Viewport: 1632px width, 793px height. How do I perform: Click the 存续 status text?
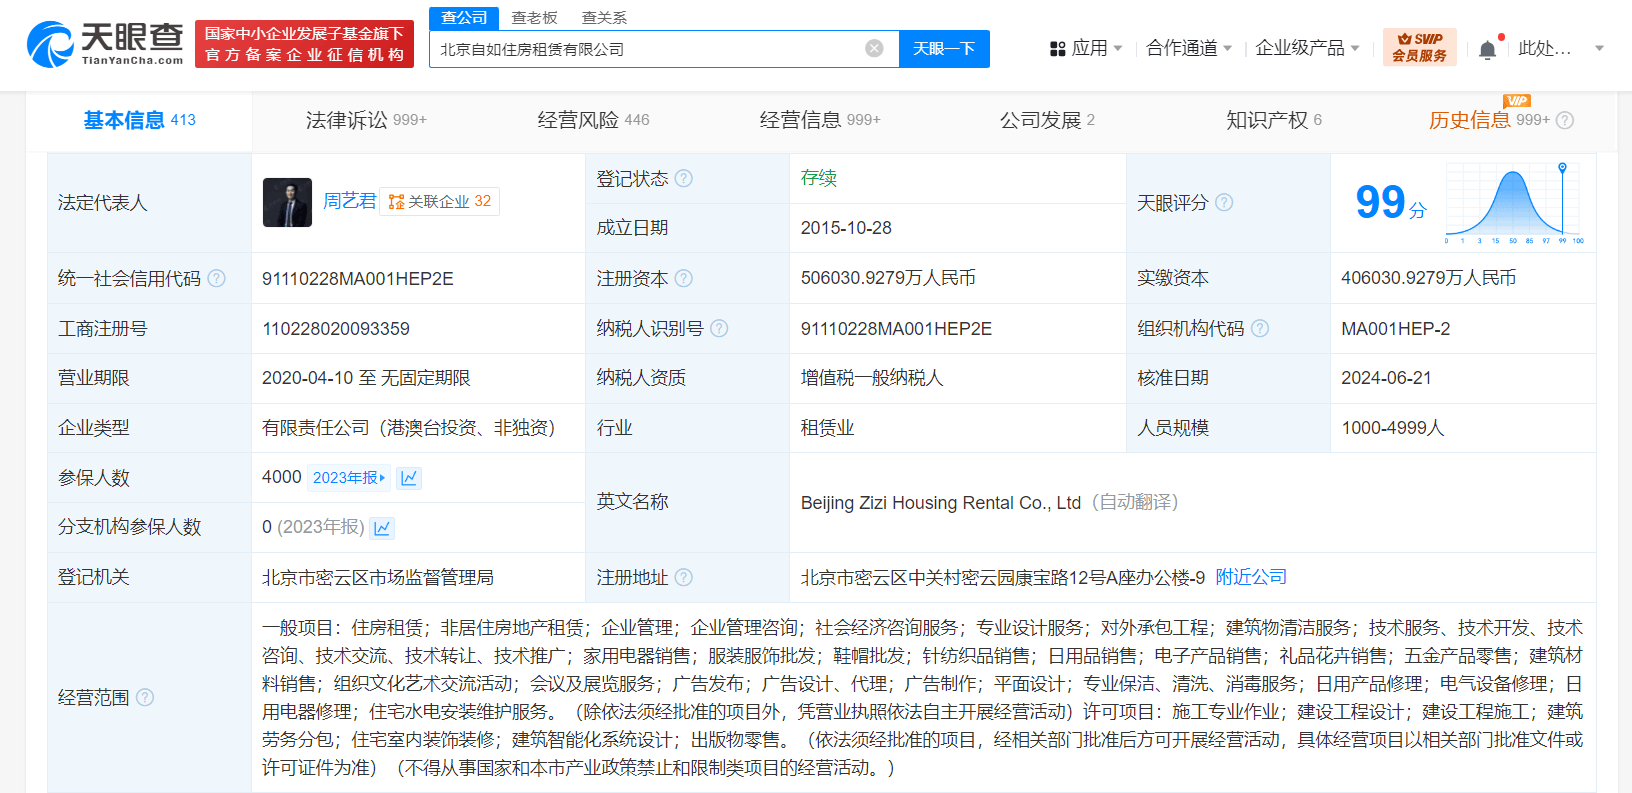tap(819, 178)
